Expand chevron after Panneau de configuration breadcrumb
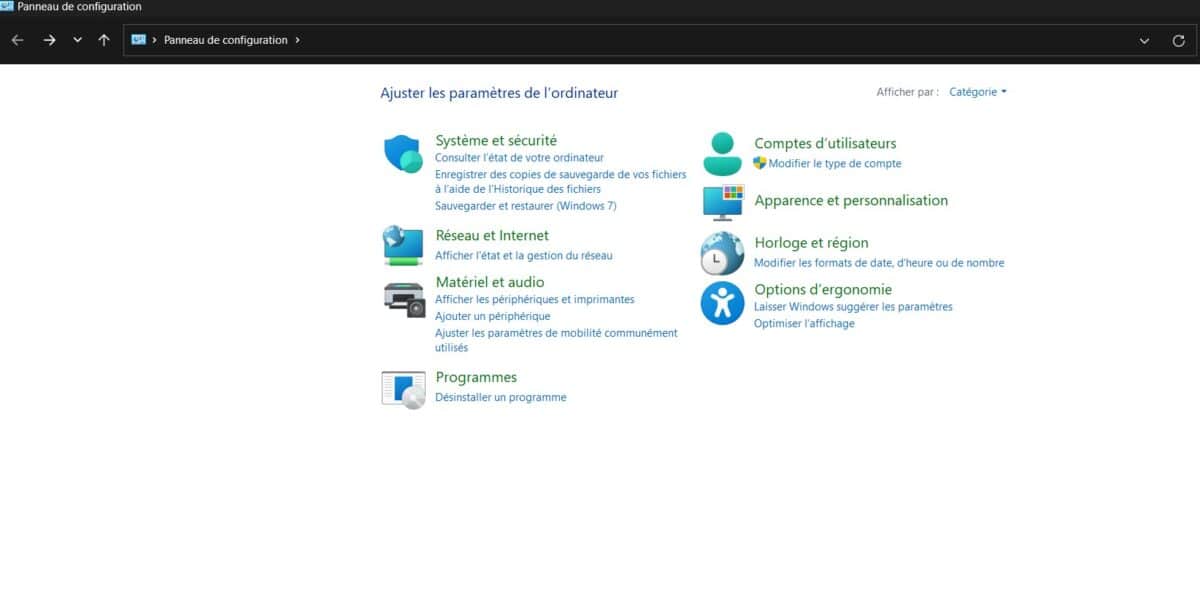The height and width of the screenshot is (607, 1200). (298, 40)
